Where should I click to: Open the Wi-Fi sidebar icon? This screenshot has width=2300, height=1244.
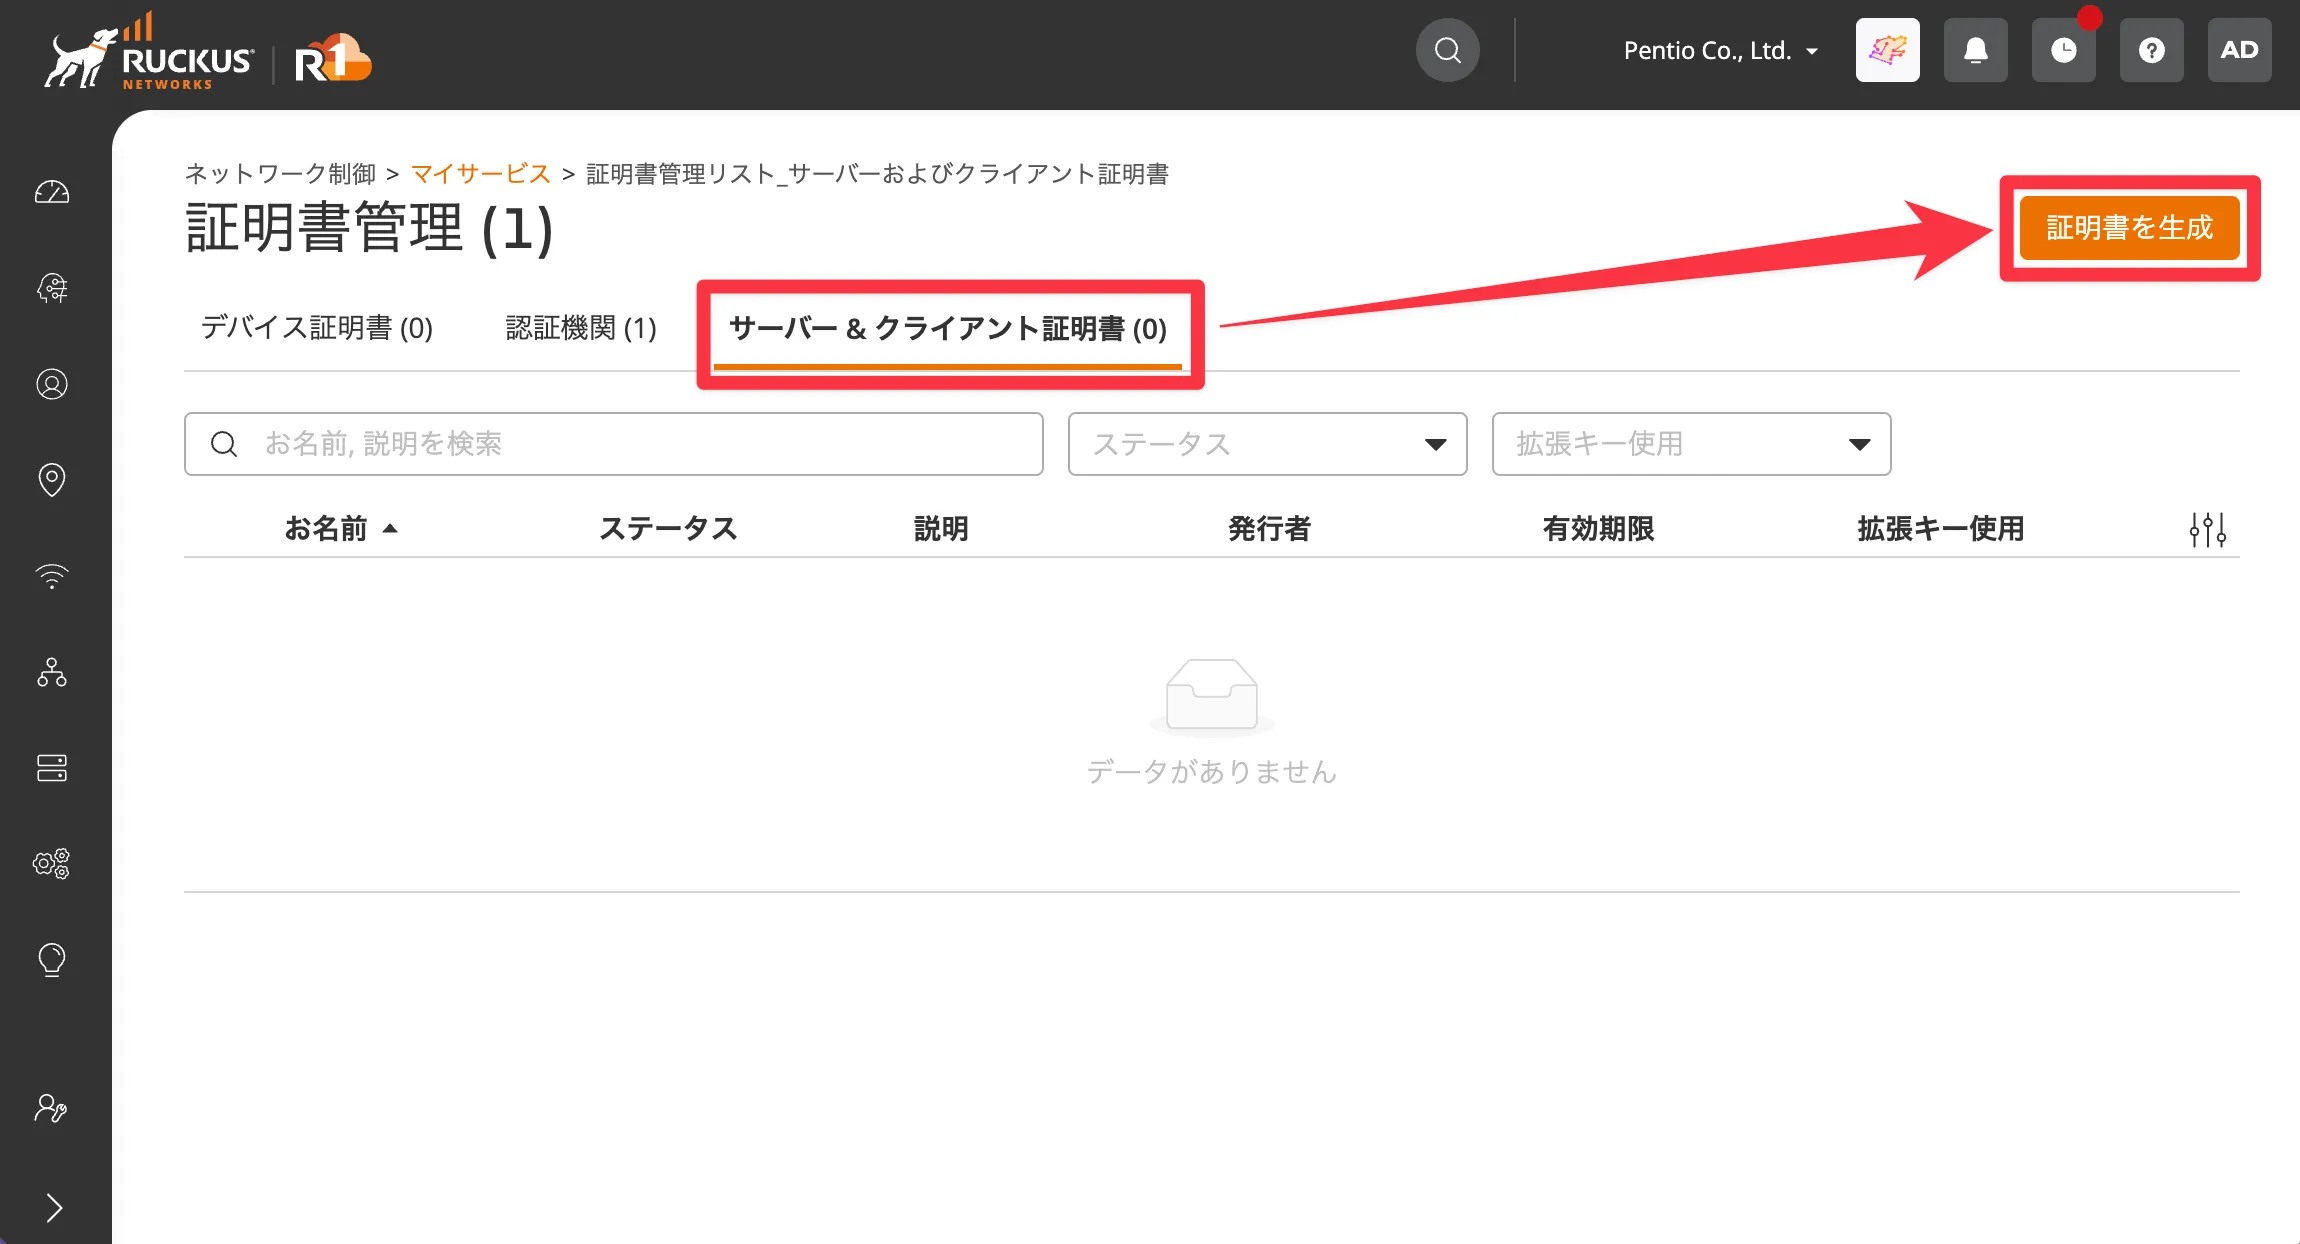tap(52, 576)
